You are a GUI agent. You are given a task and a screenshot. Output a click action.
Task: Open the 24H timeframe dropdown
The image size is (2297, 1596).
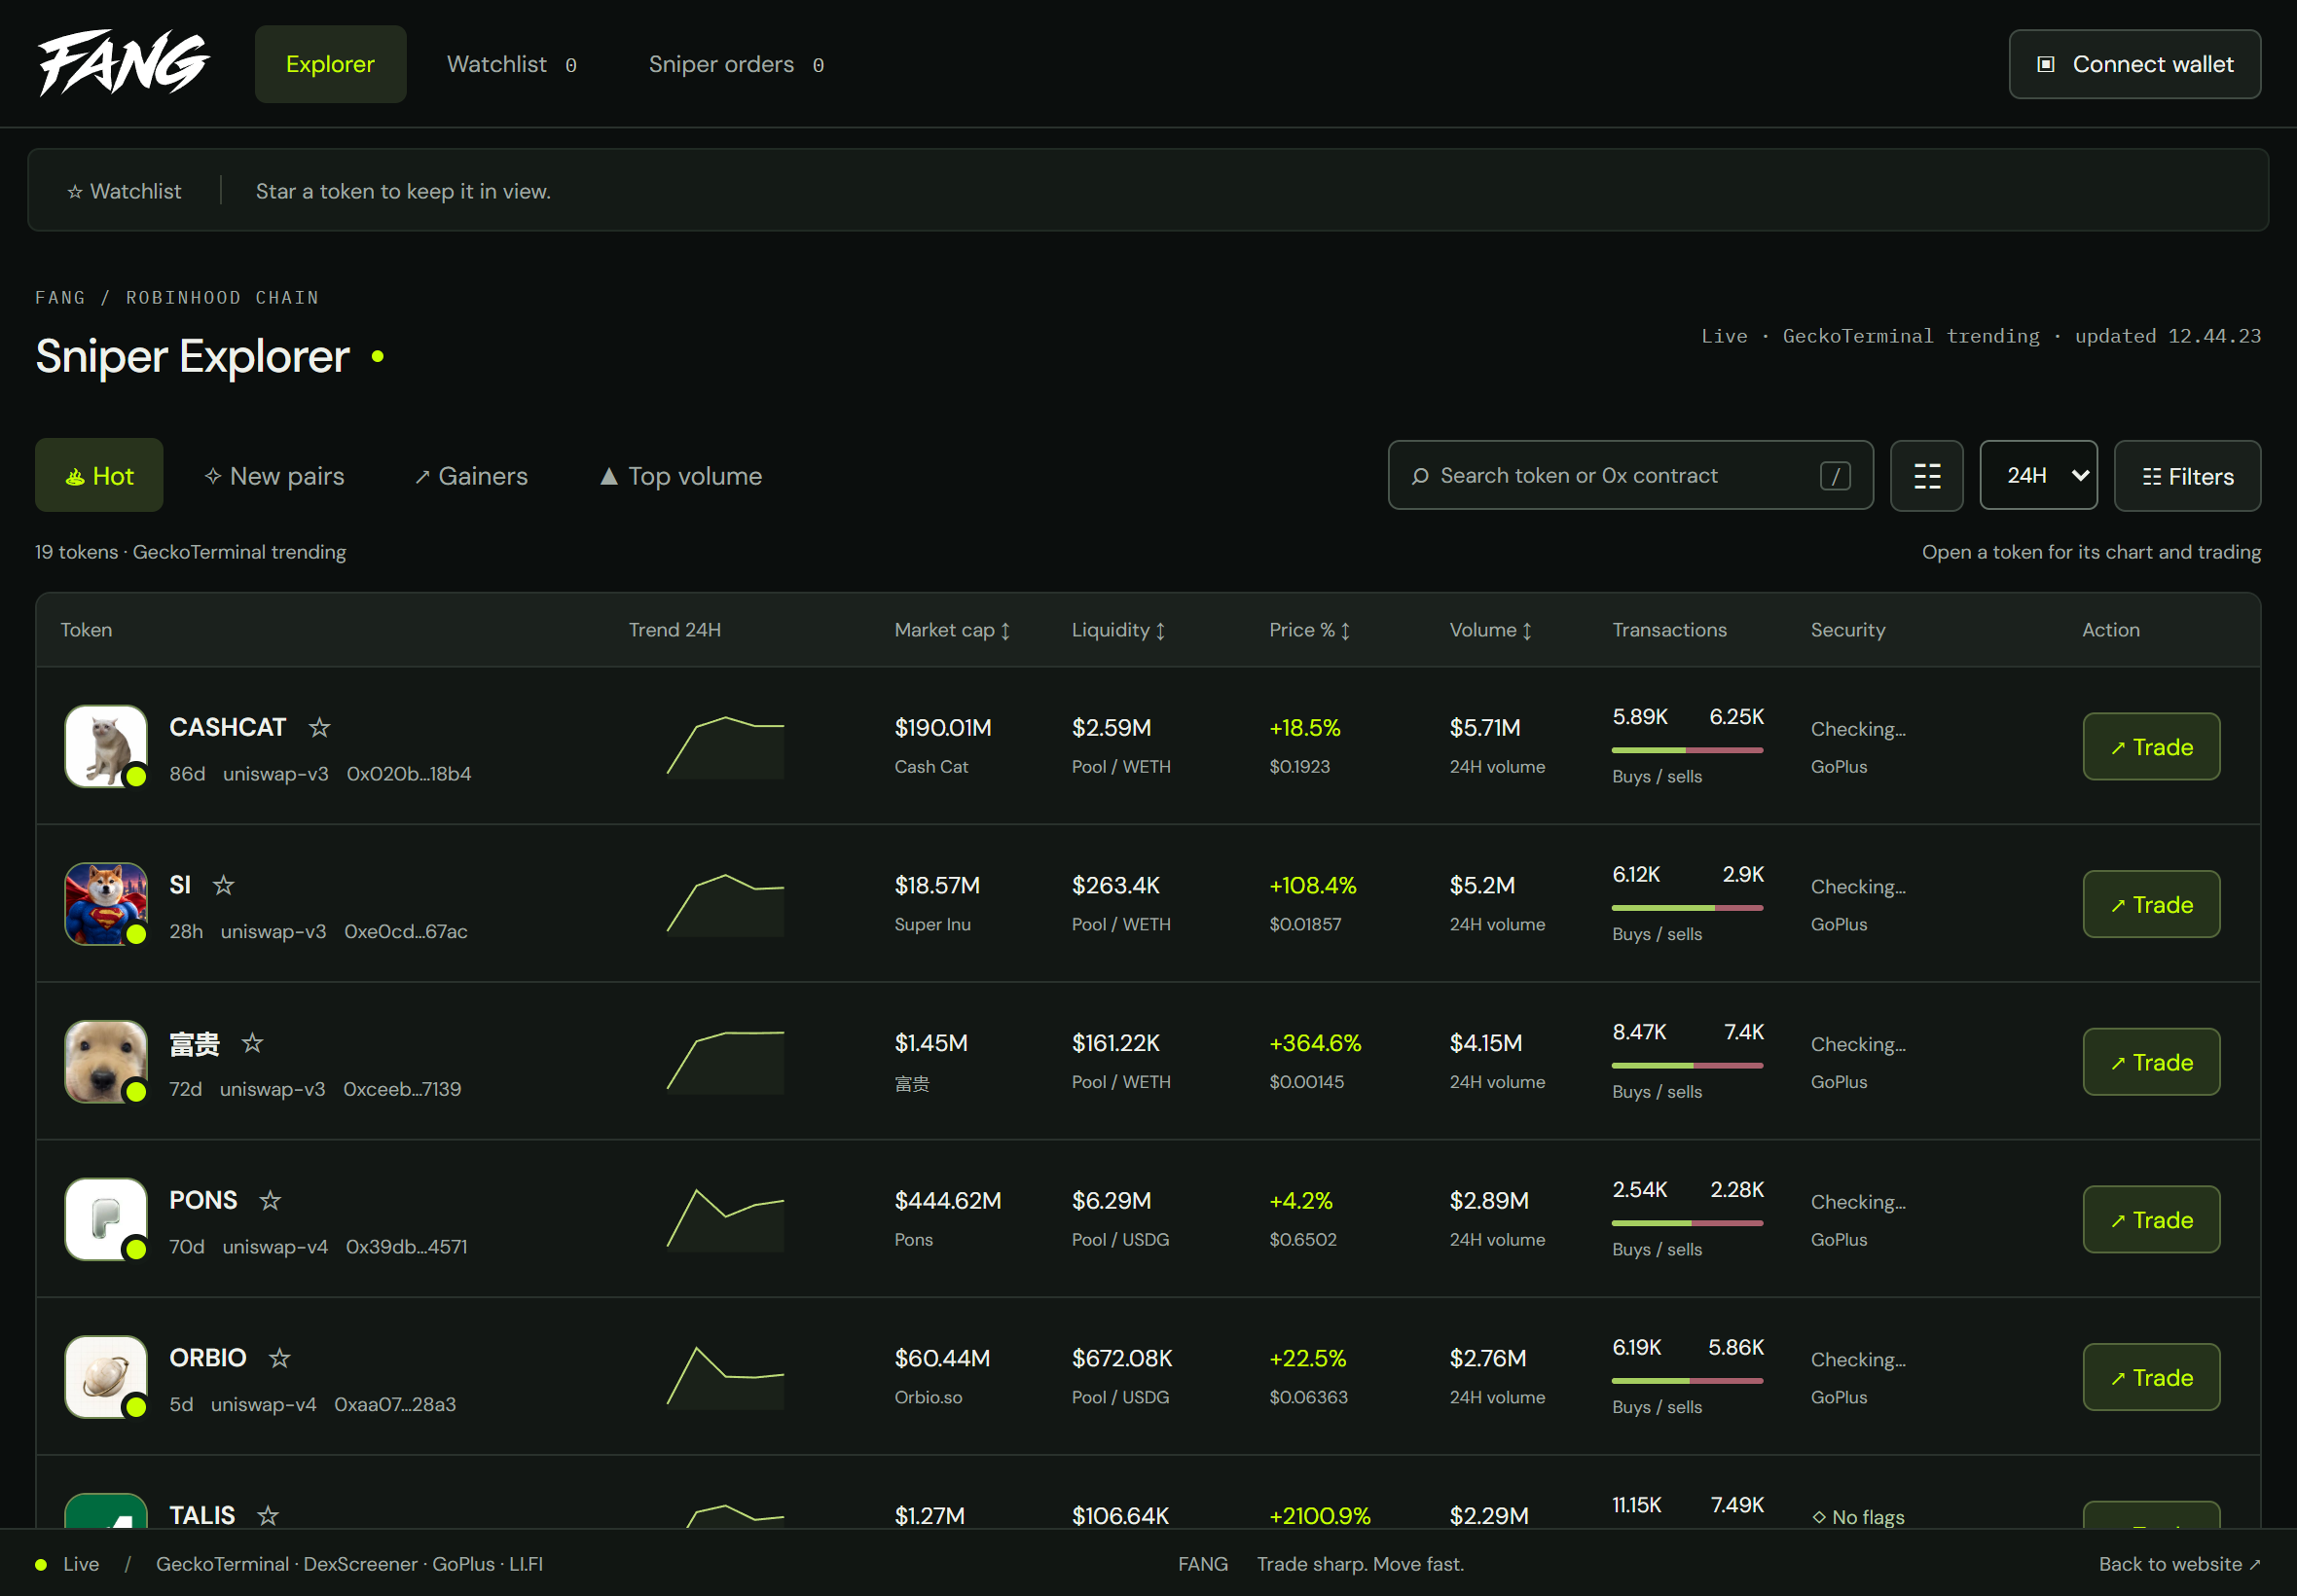coord(2038,476)
